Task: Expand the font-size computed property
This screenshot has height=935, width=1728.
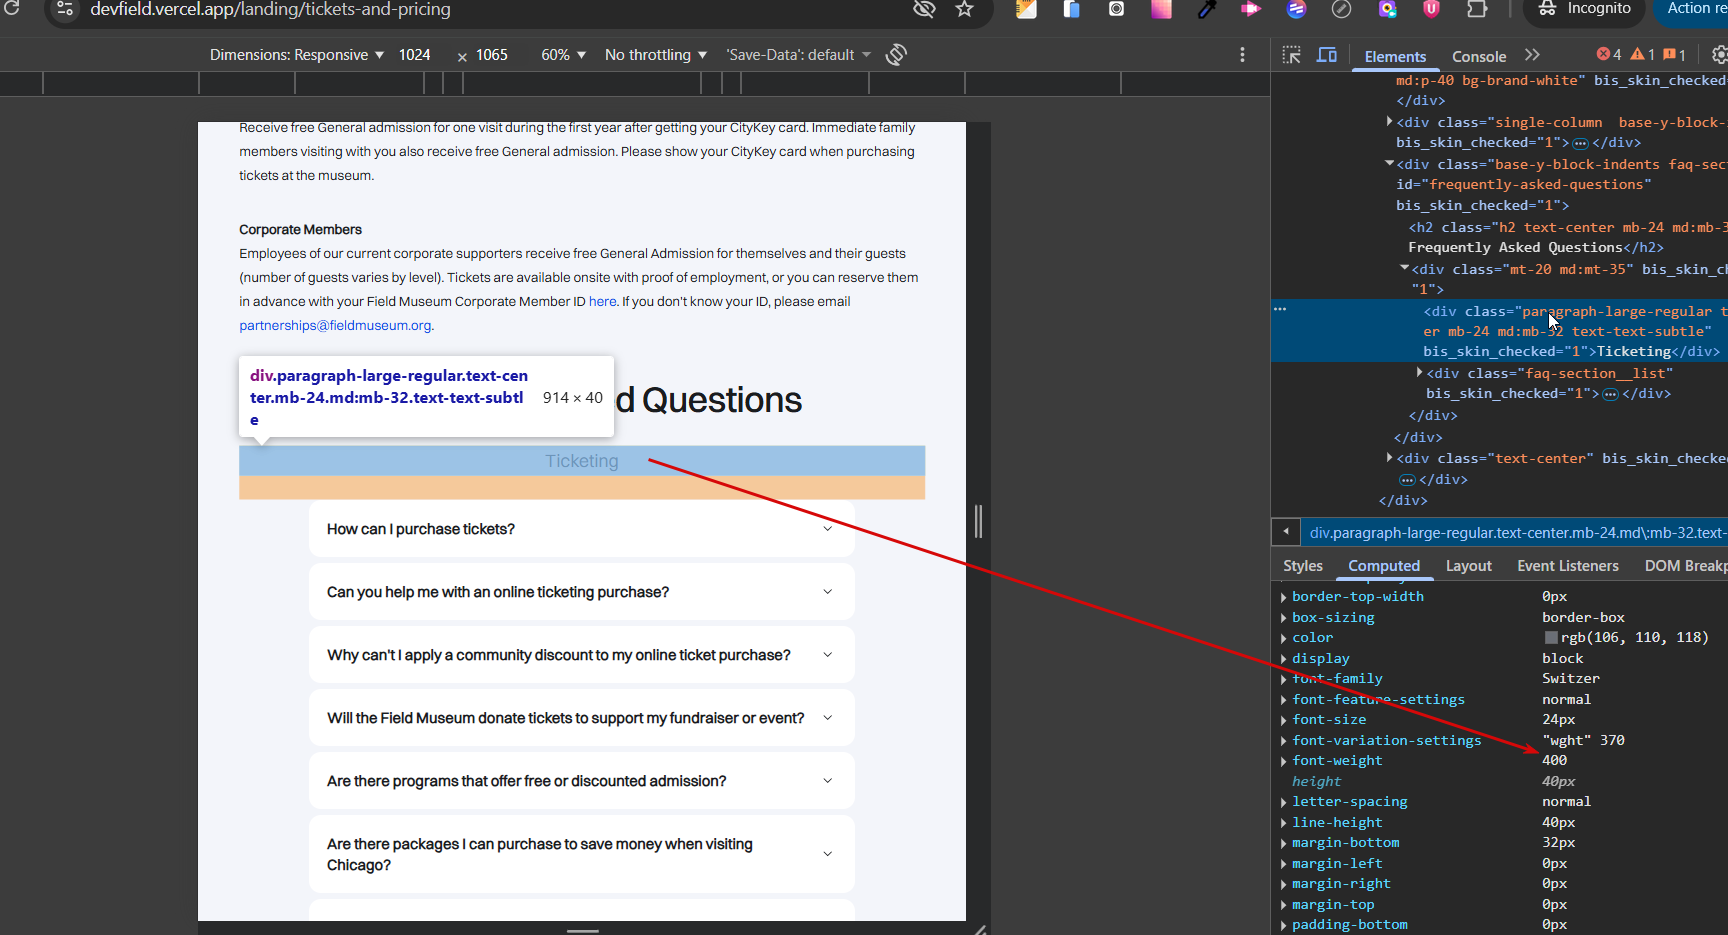Action: click(1283, 720)
